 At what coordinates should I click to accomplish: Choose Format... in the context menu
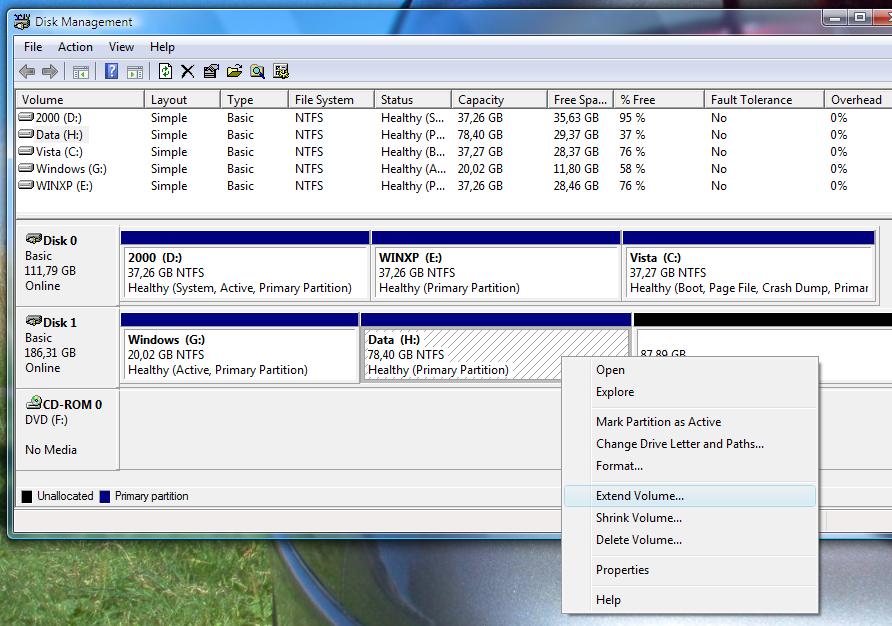(690, 466)
